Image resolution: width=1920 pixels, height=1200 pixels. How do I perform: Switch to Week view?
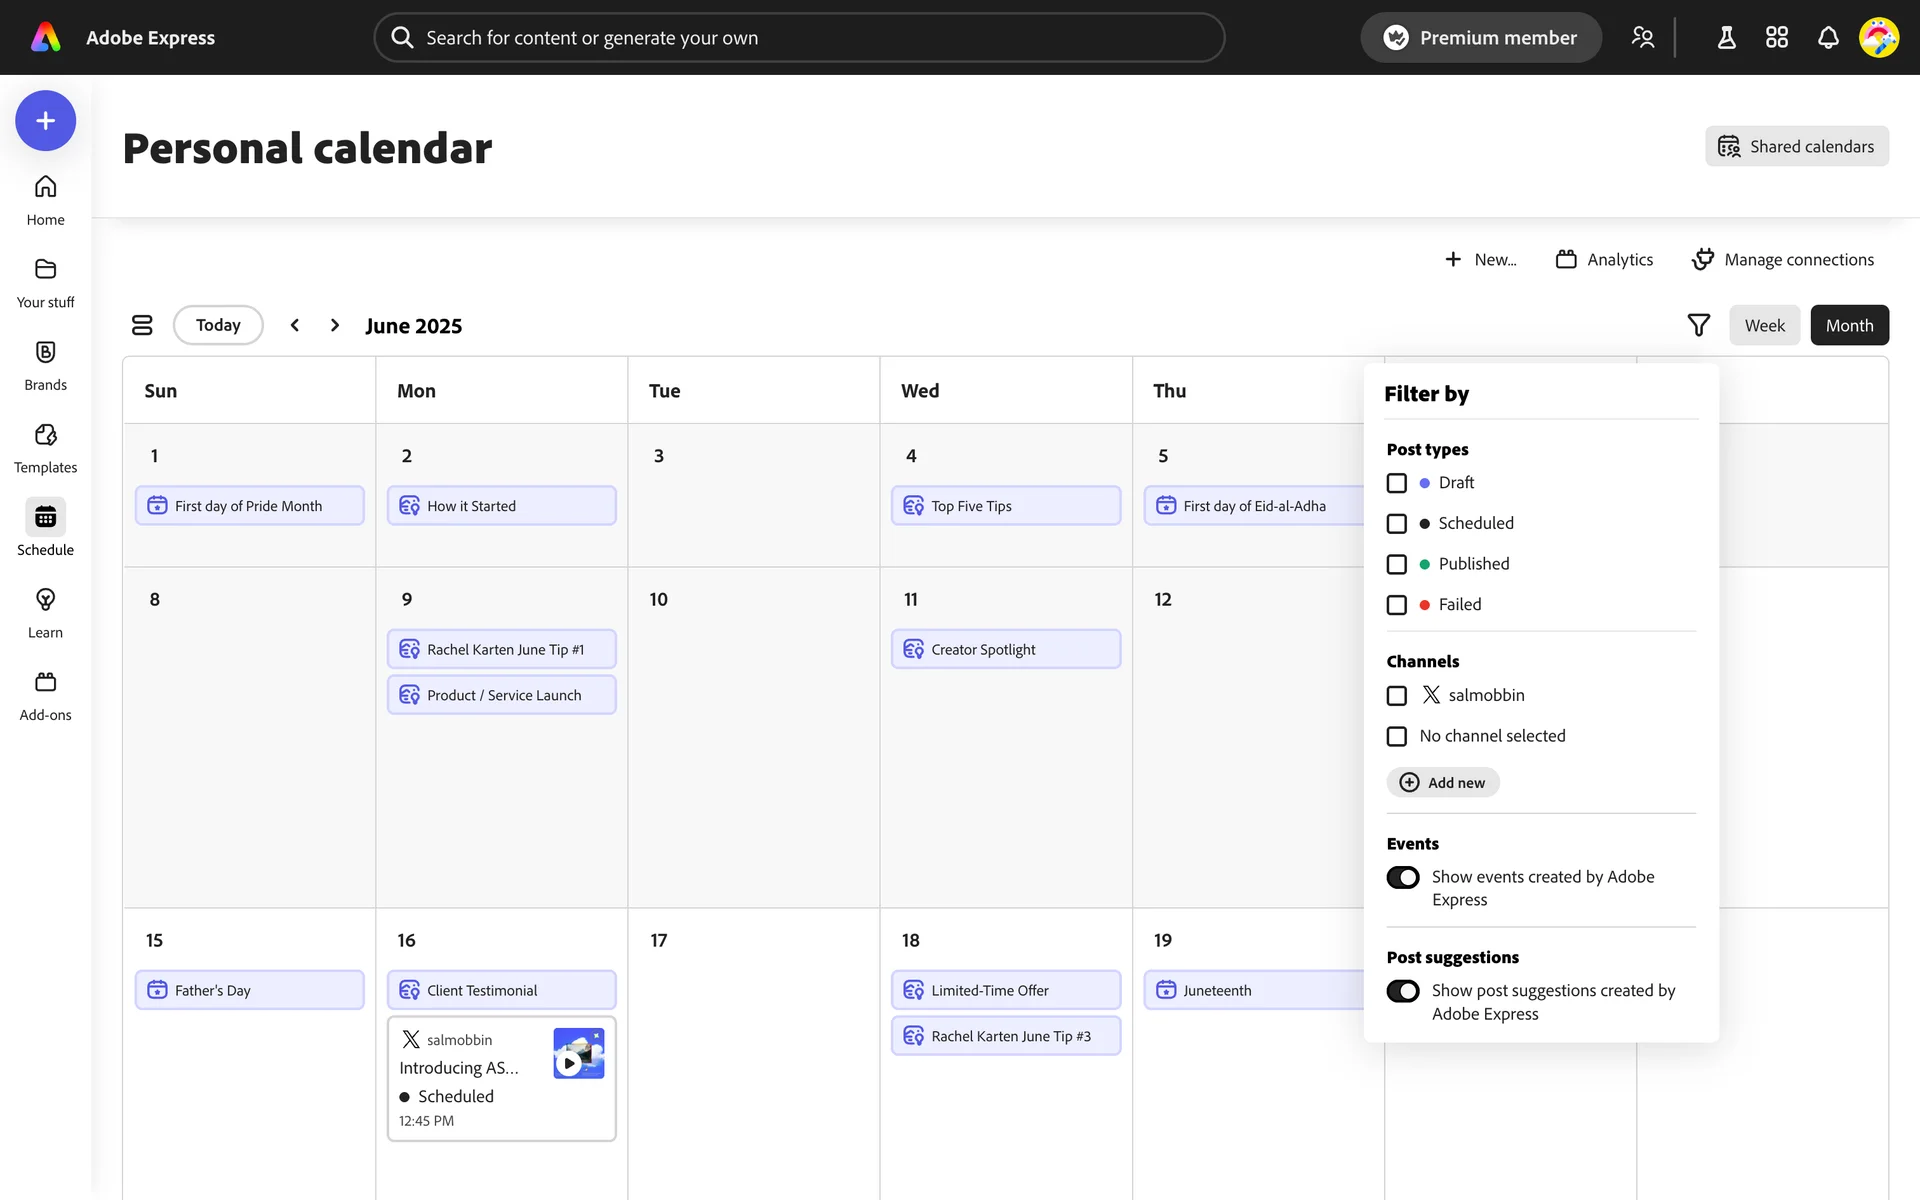pyautogui.click(x=1764, y=325)
